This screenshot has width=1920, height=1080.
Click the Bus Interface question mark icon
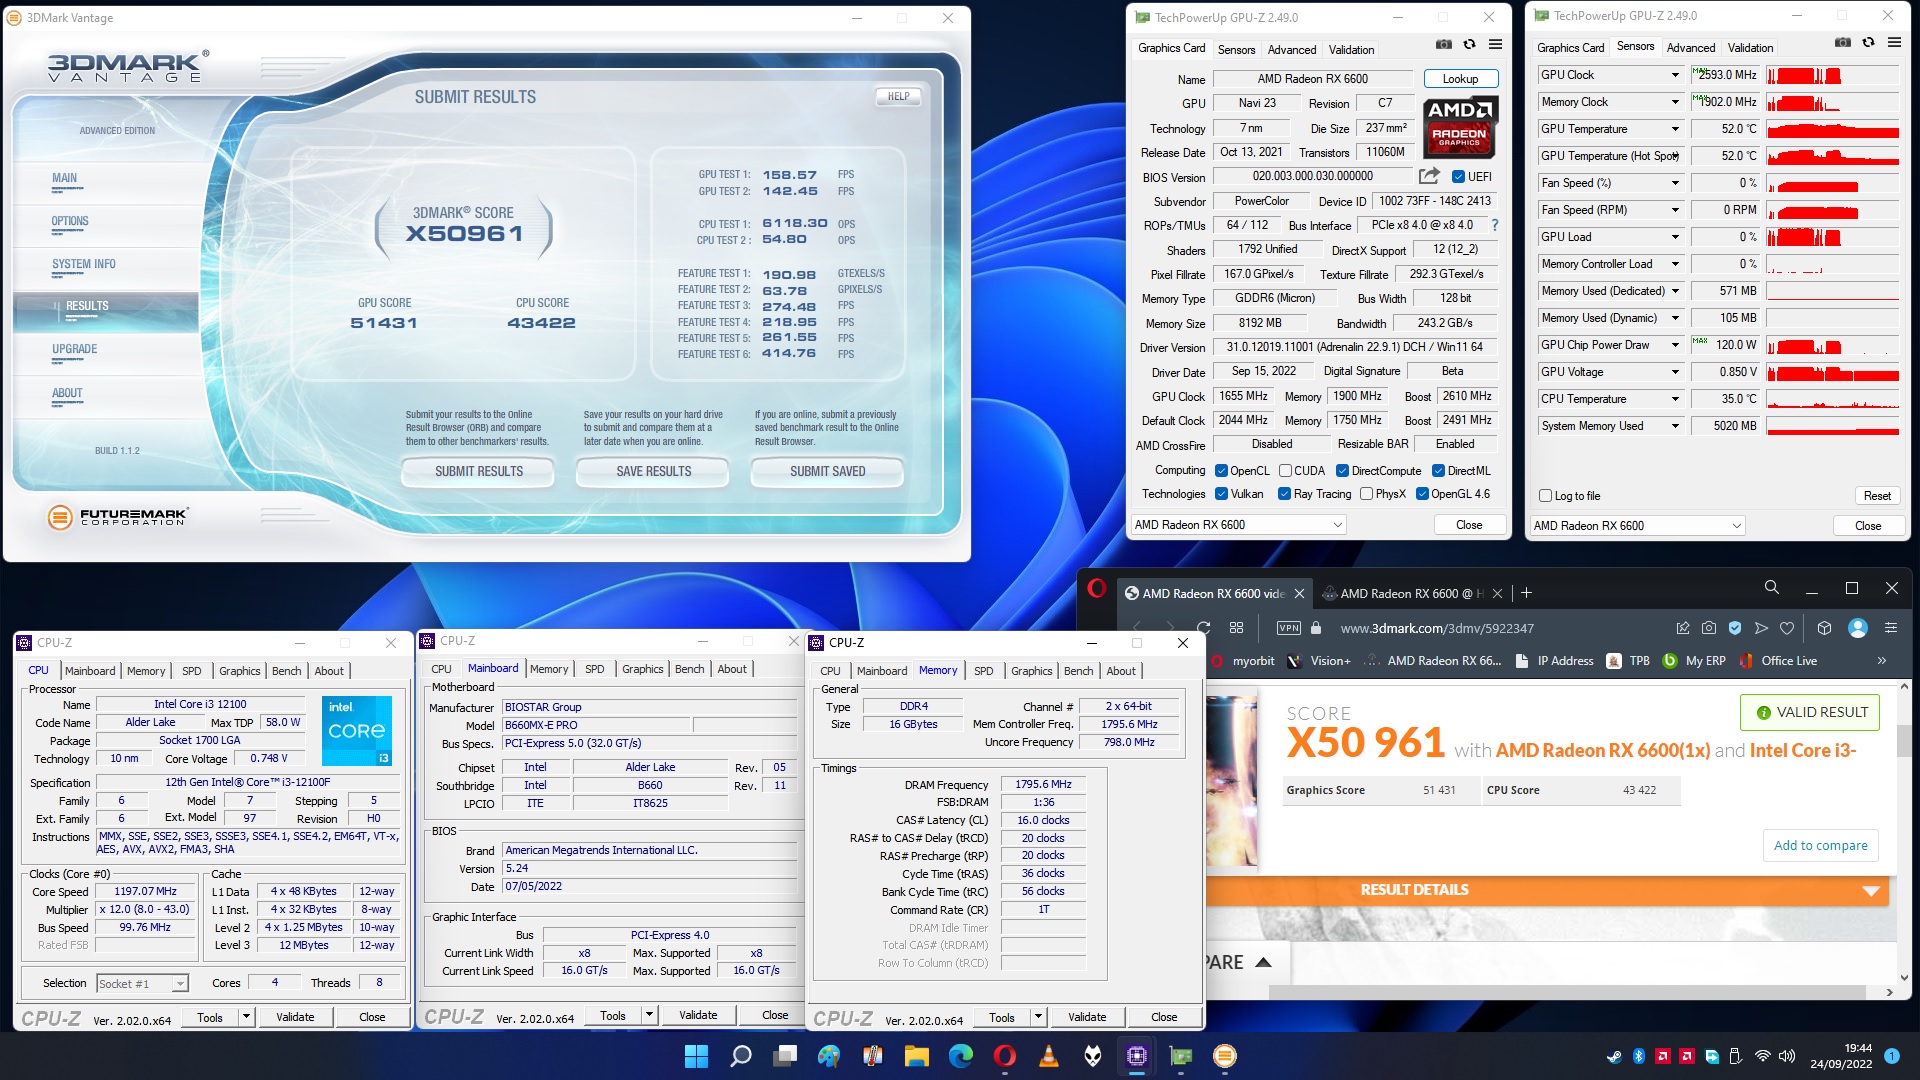[x=1495, y=225]
